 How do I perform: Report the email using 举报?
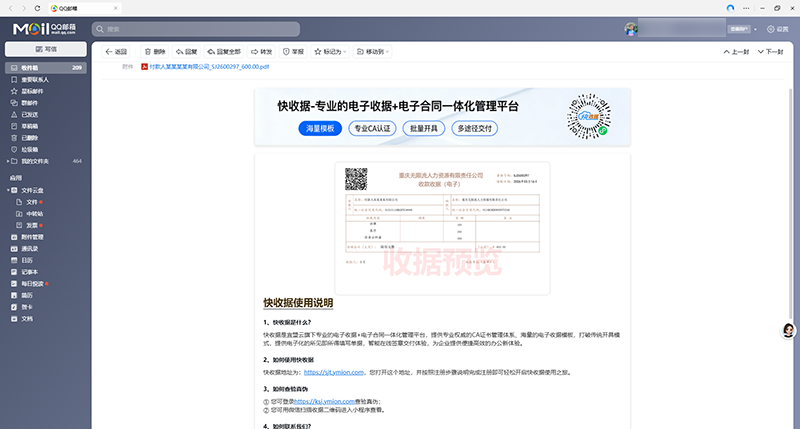[x=293, y=51]
